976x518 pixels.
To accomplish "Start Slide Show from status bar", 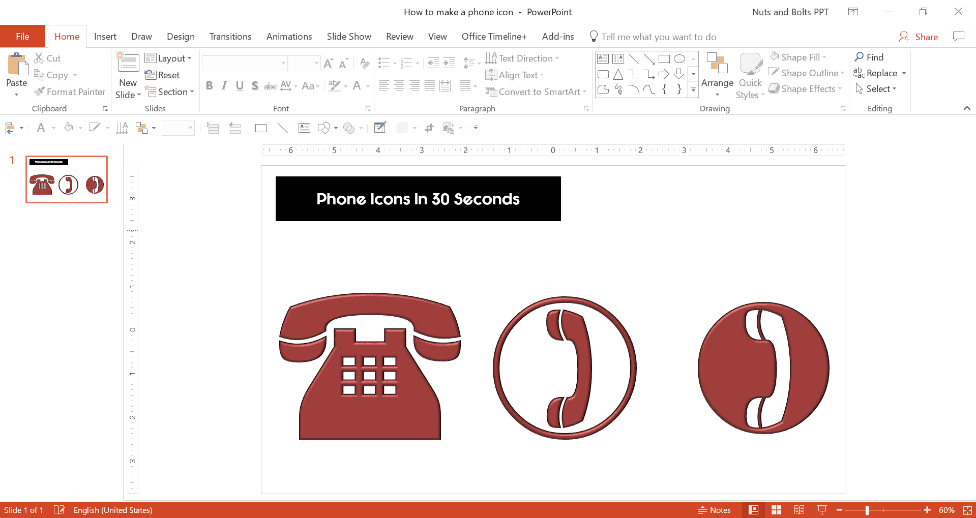I will [x=822, y=510].
